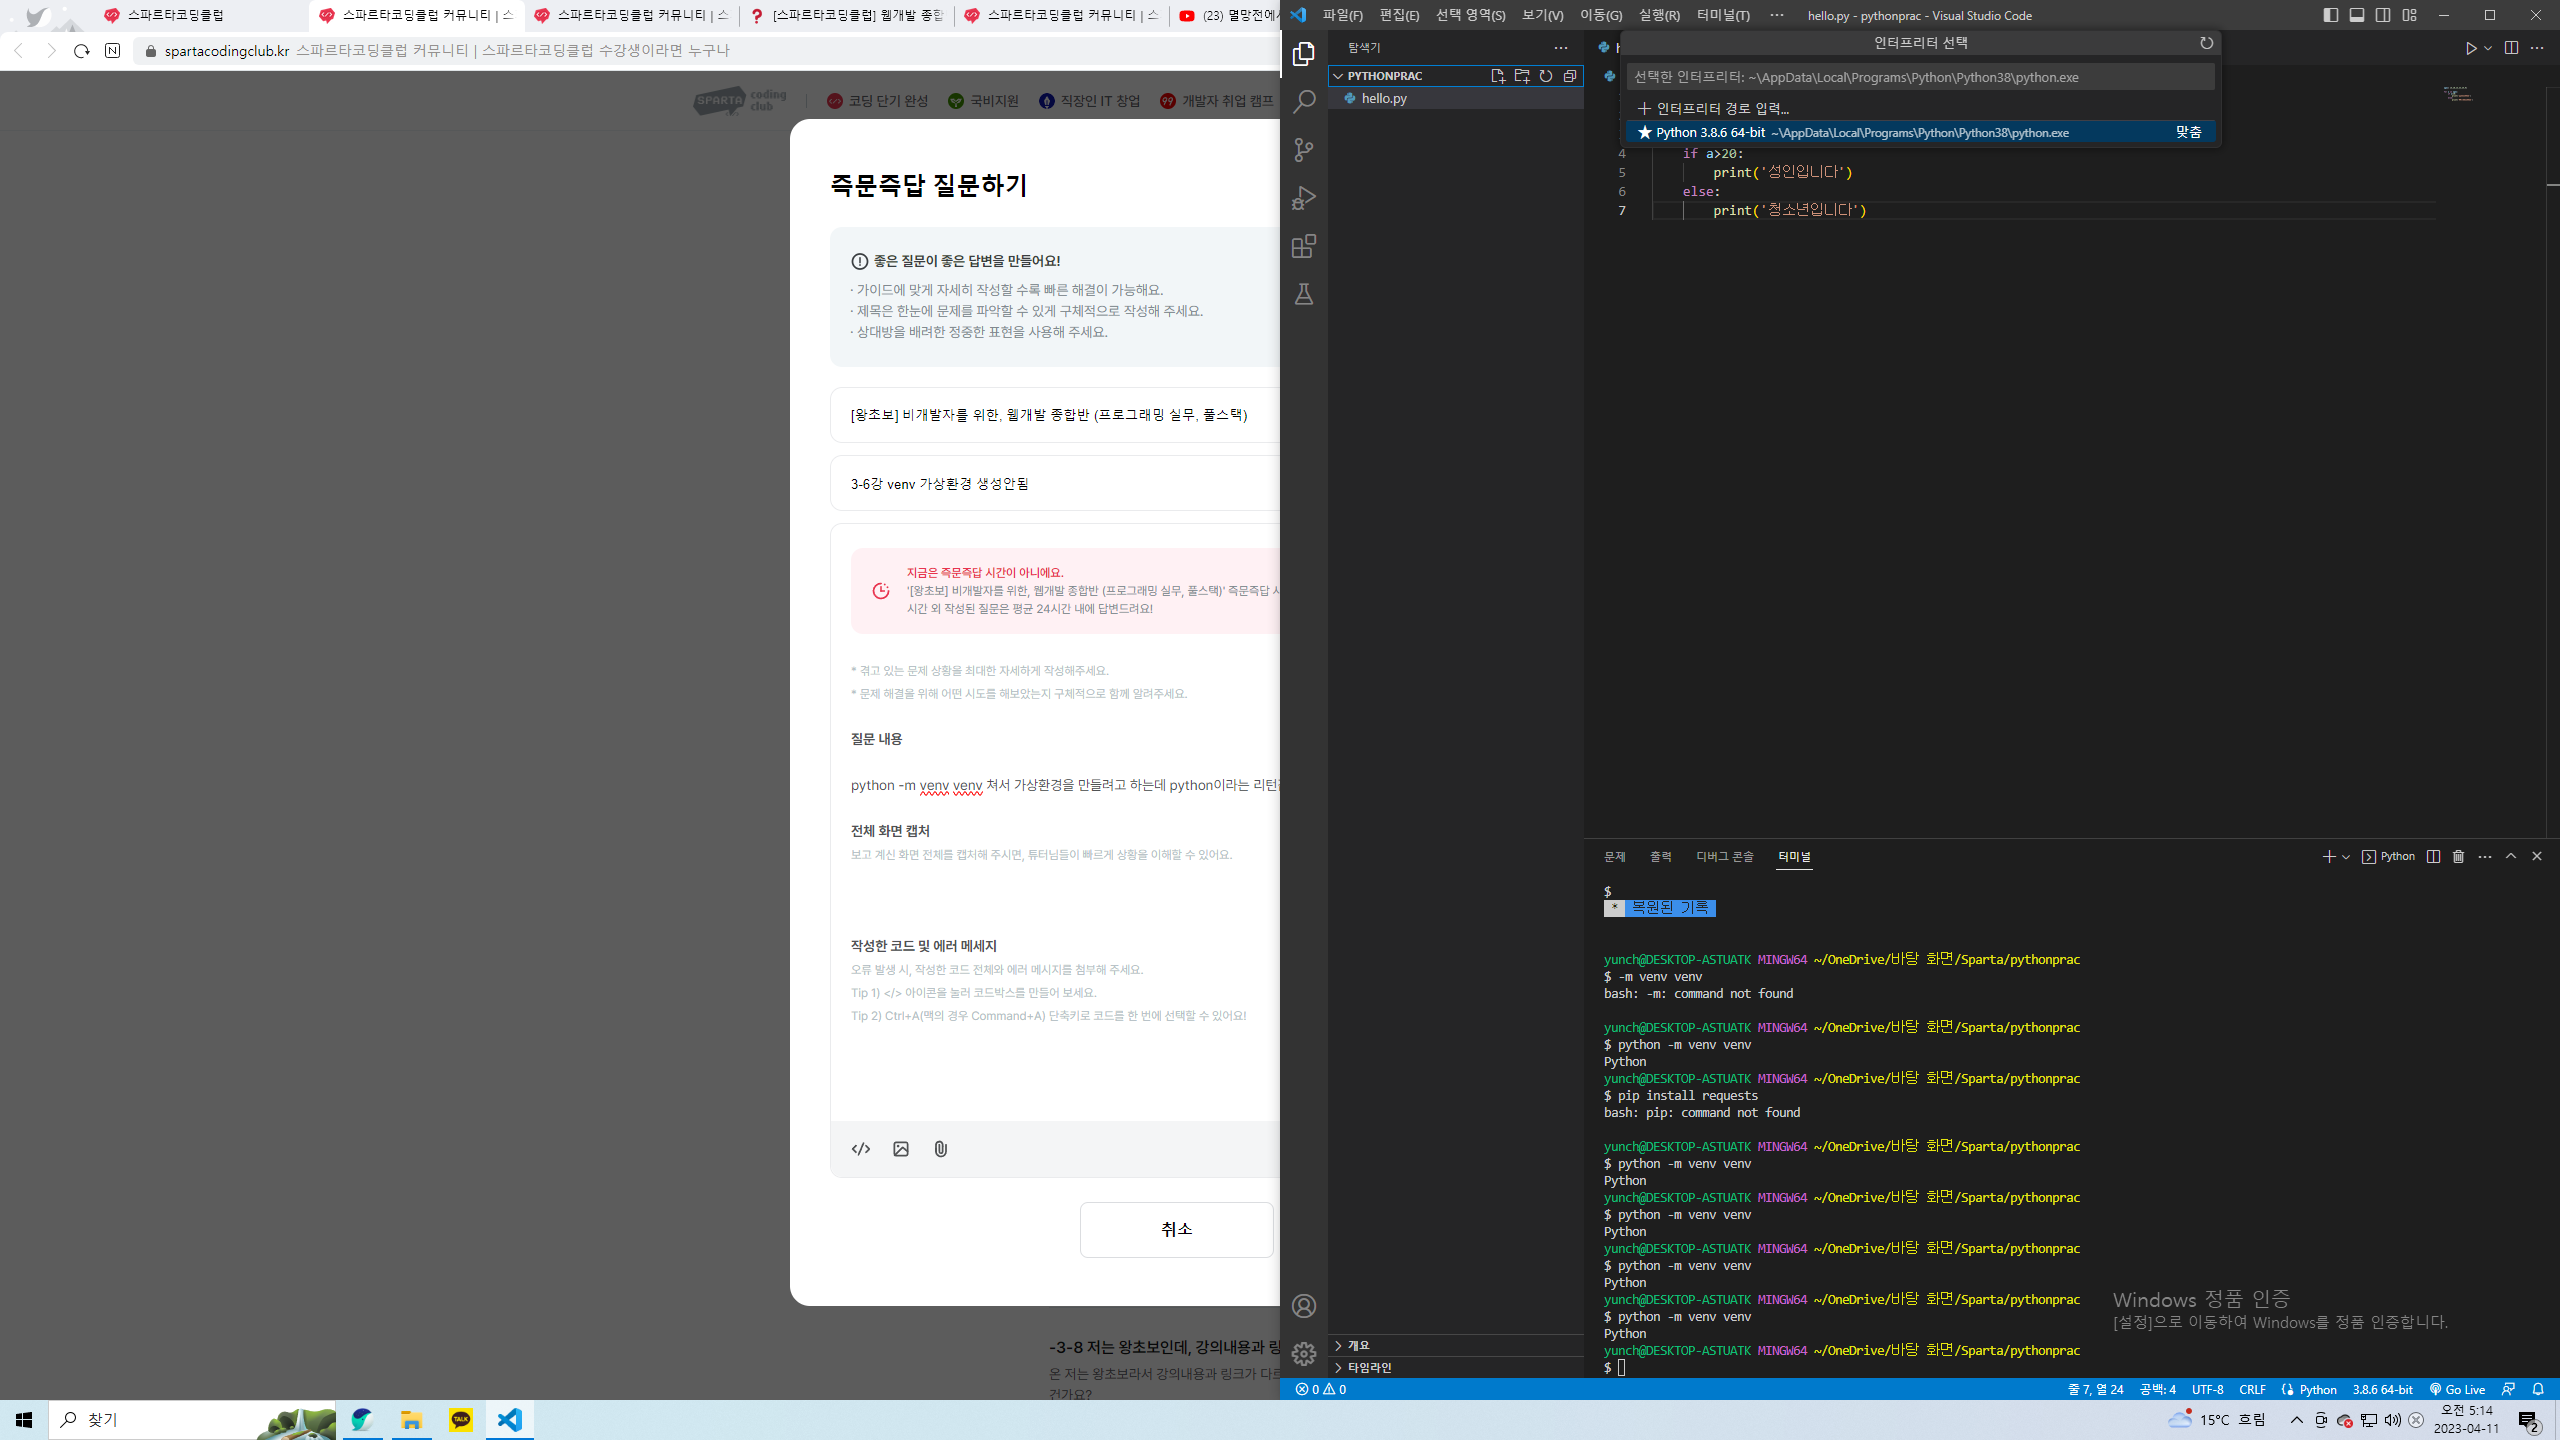
Task: Open the 파일(F) menu
Action: point(1342,15)
